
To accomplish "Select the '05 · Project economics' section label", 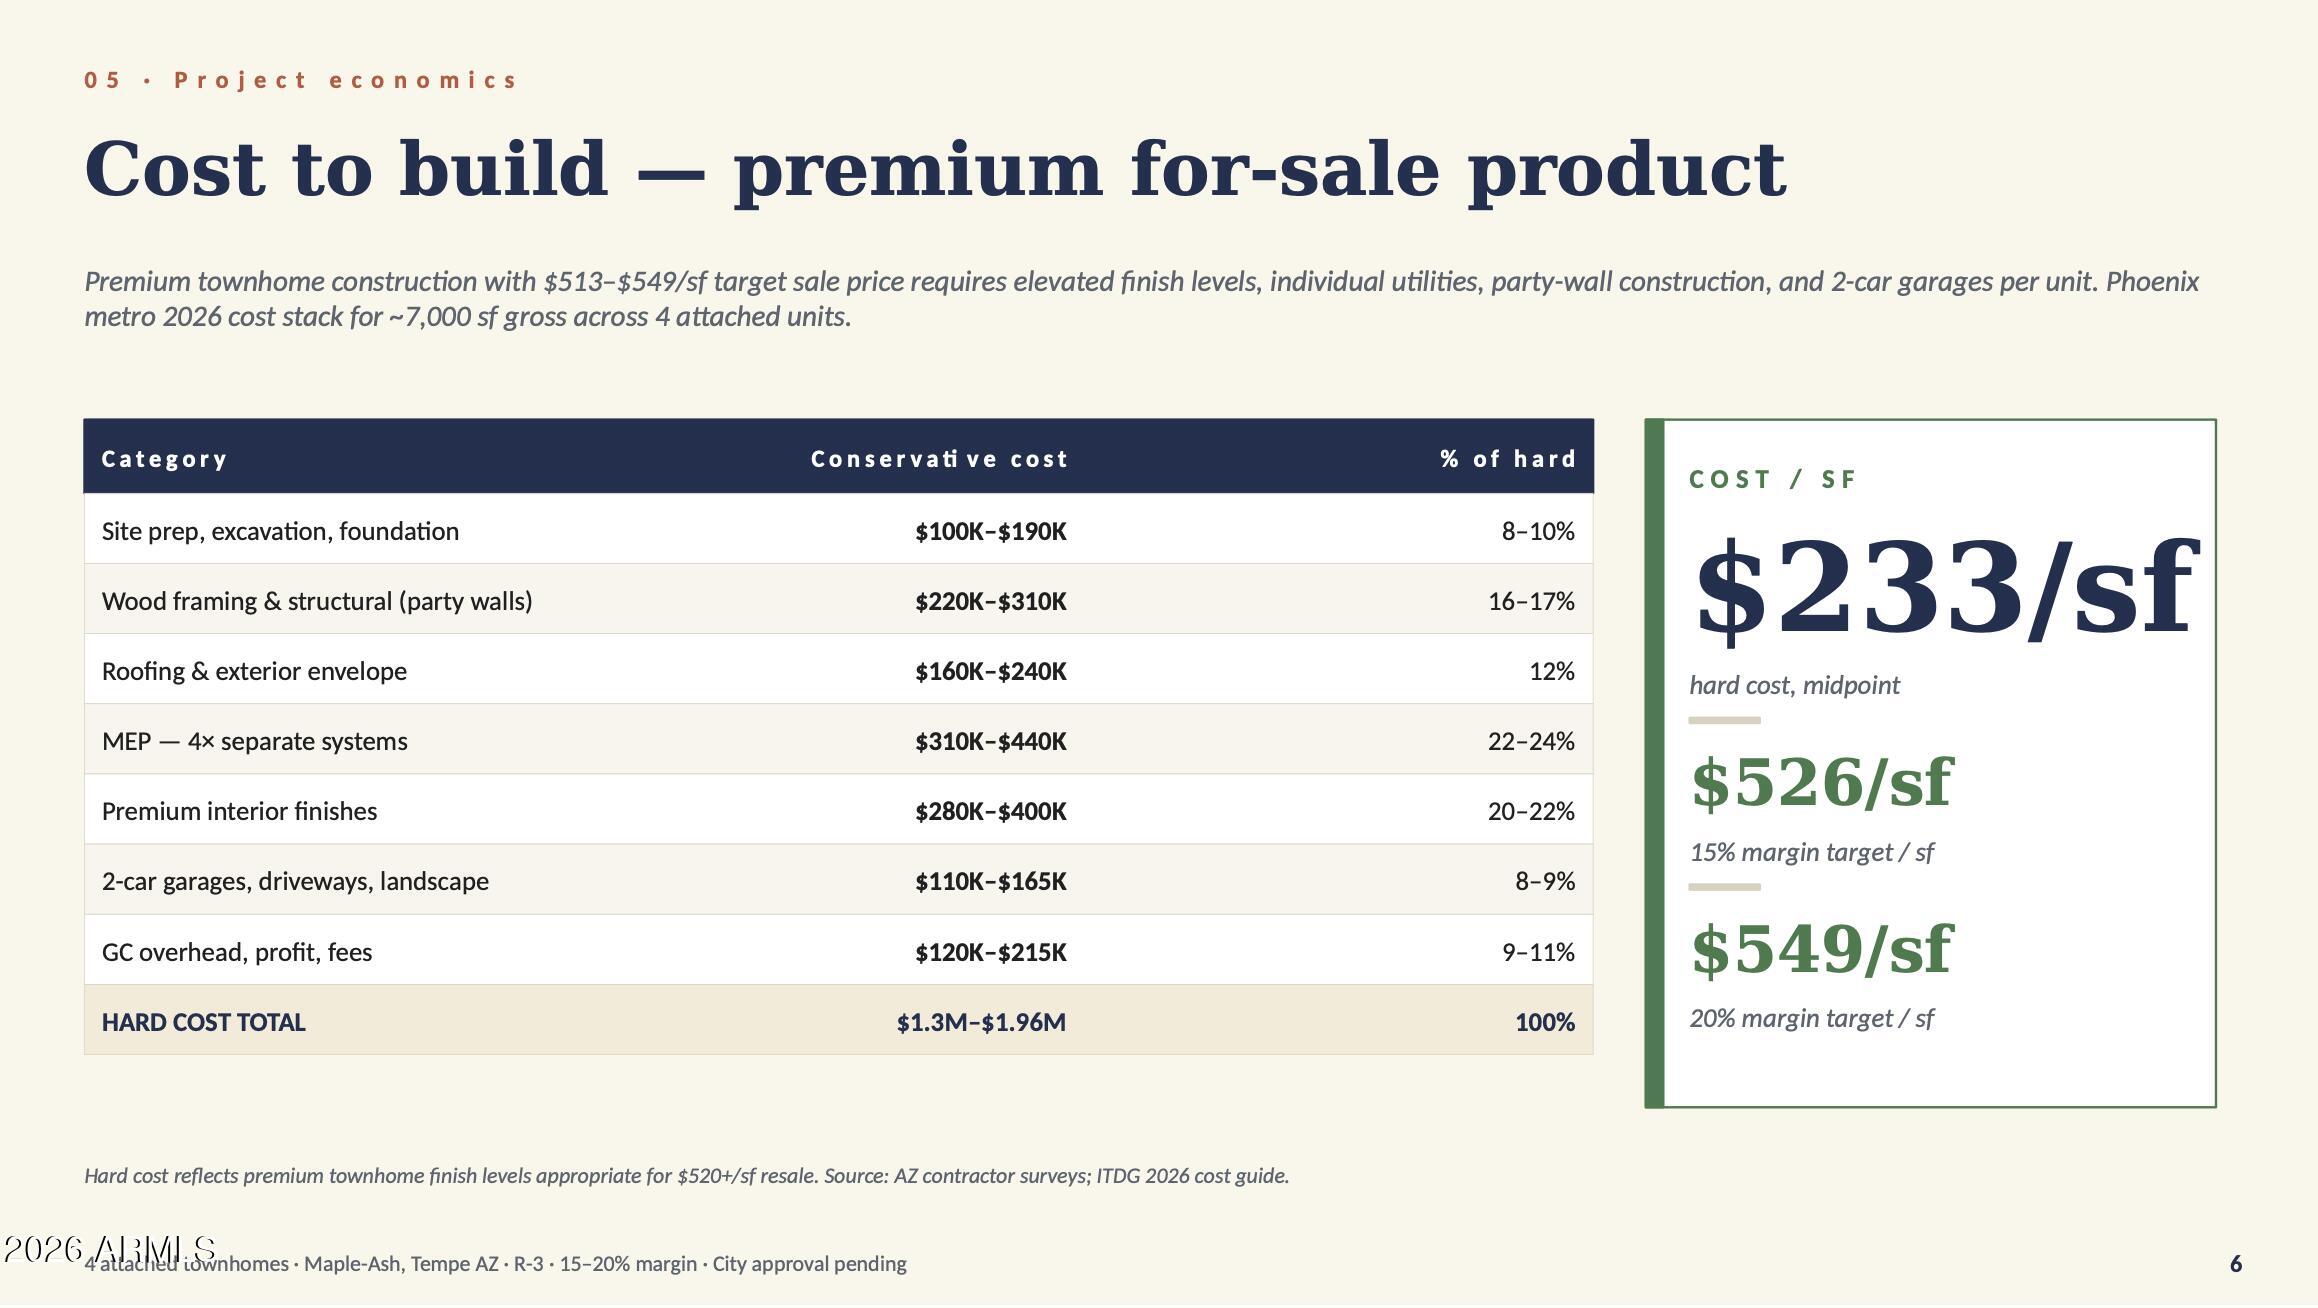I will click(x=300, y=80).
